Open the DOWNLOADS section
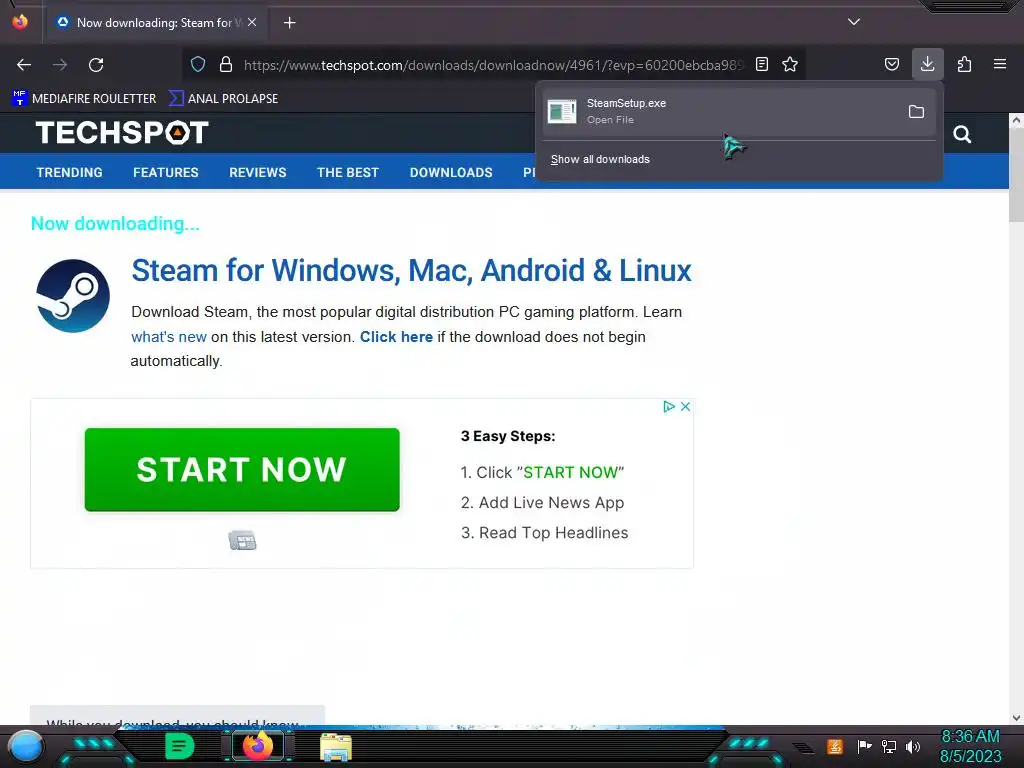1024x768 pixels. (x=451, y=172)
